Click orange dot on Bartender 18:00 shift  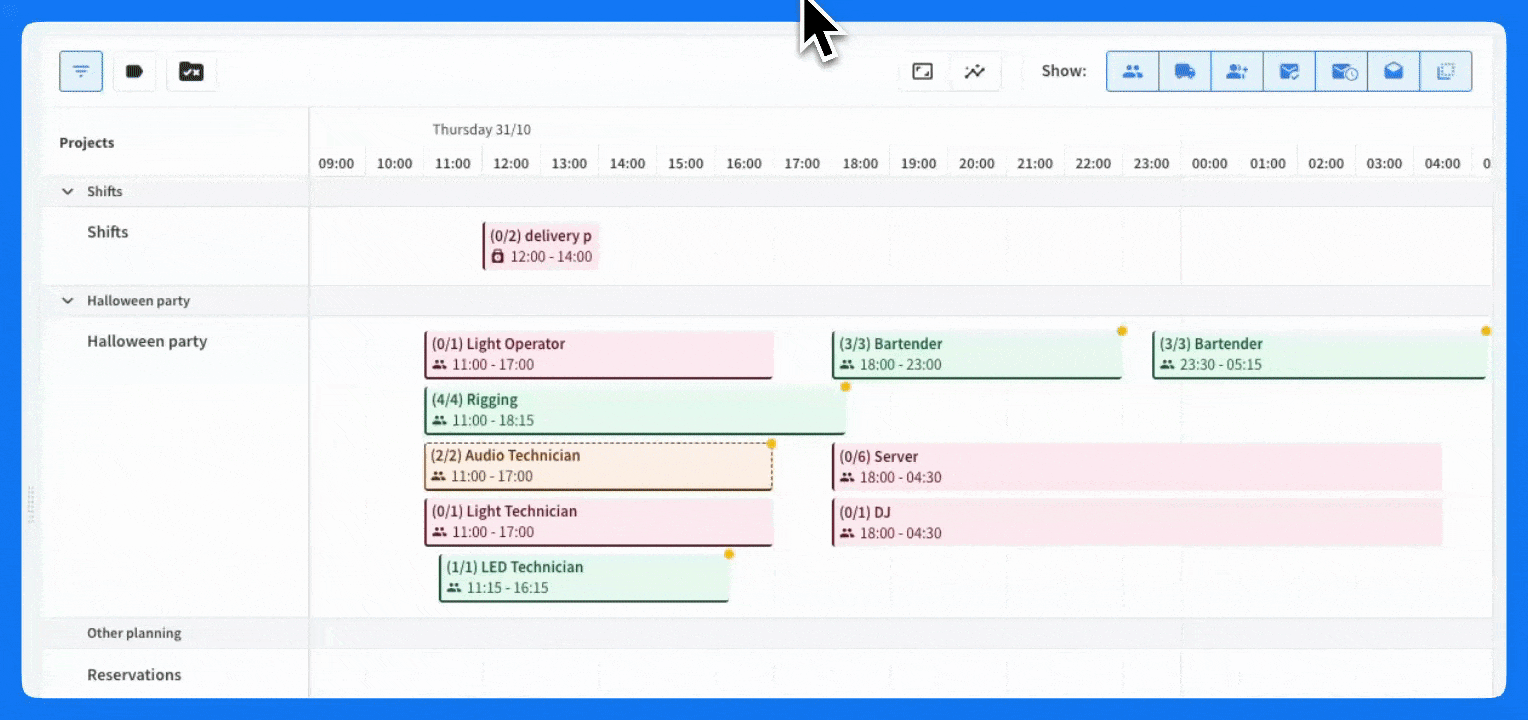[1122, 330]
